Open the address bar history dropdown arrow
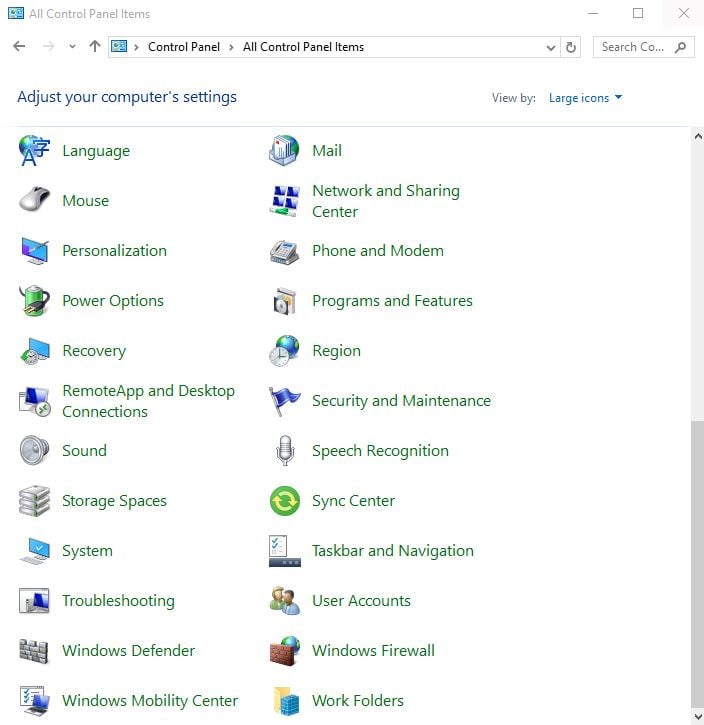 click(x=551, y=47)
